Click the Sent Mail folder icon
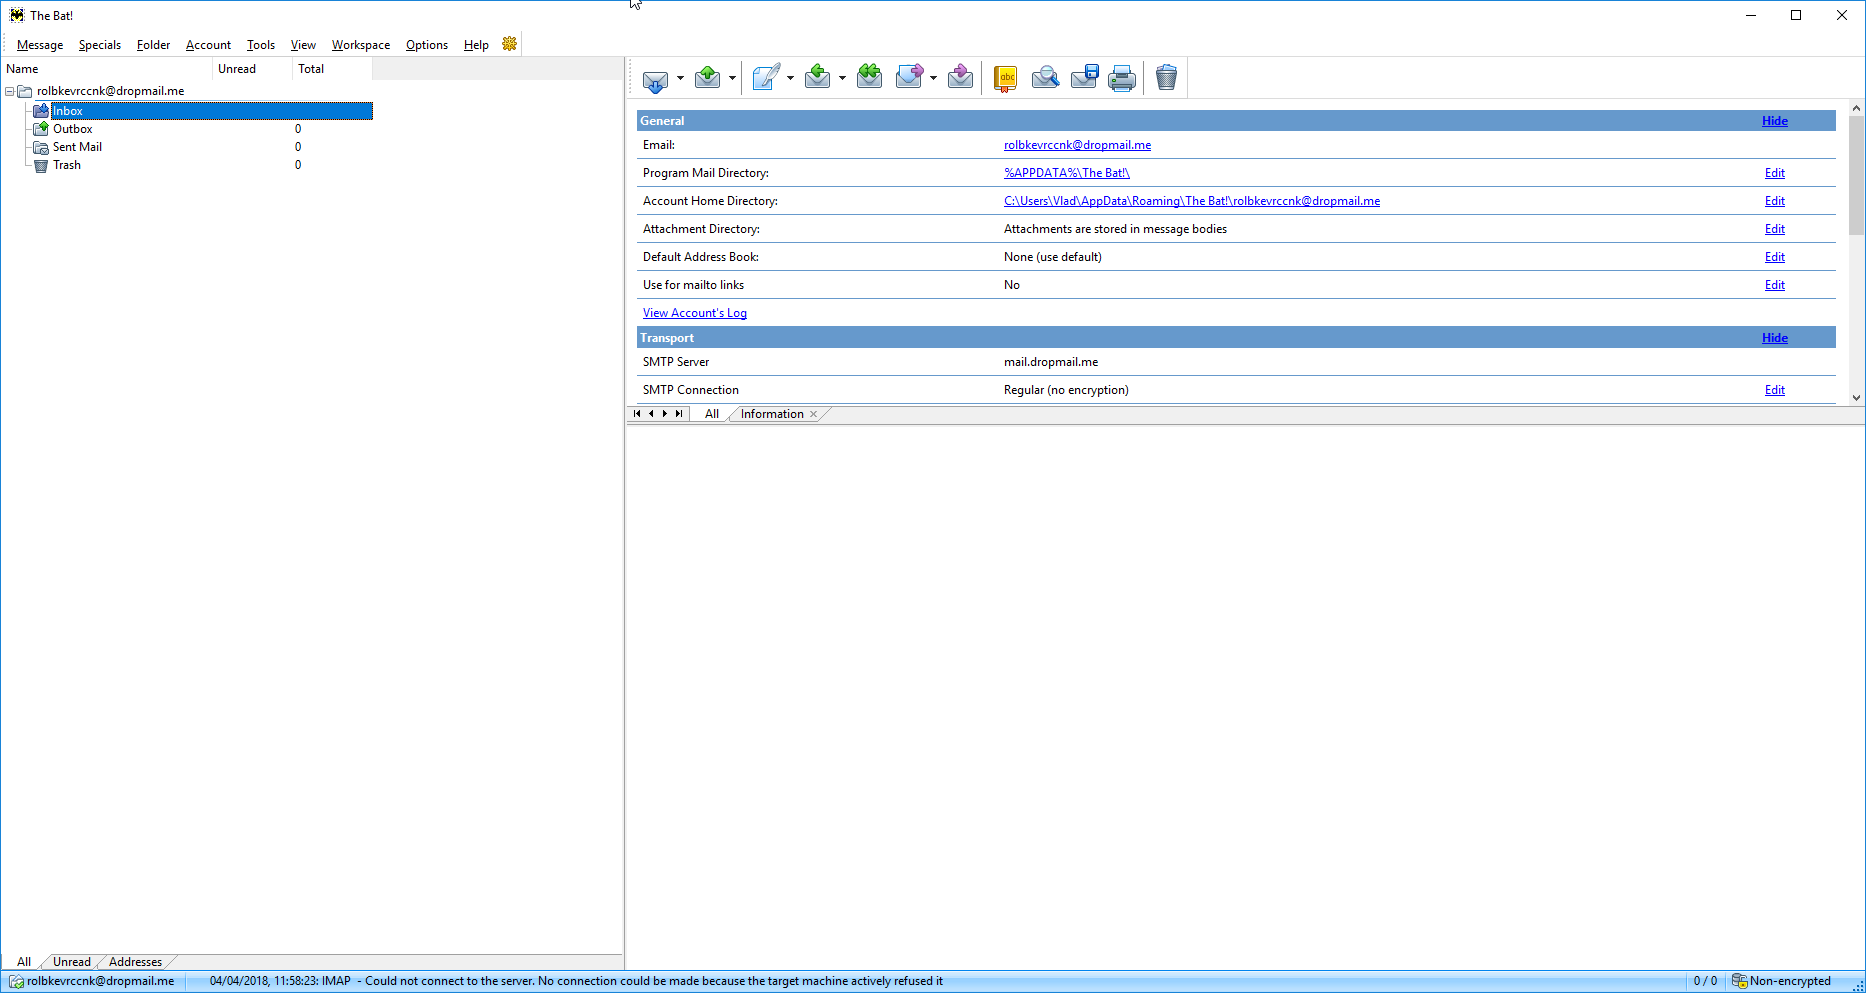Screen dimensions: 1866x993 tap(41, 147)
